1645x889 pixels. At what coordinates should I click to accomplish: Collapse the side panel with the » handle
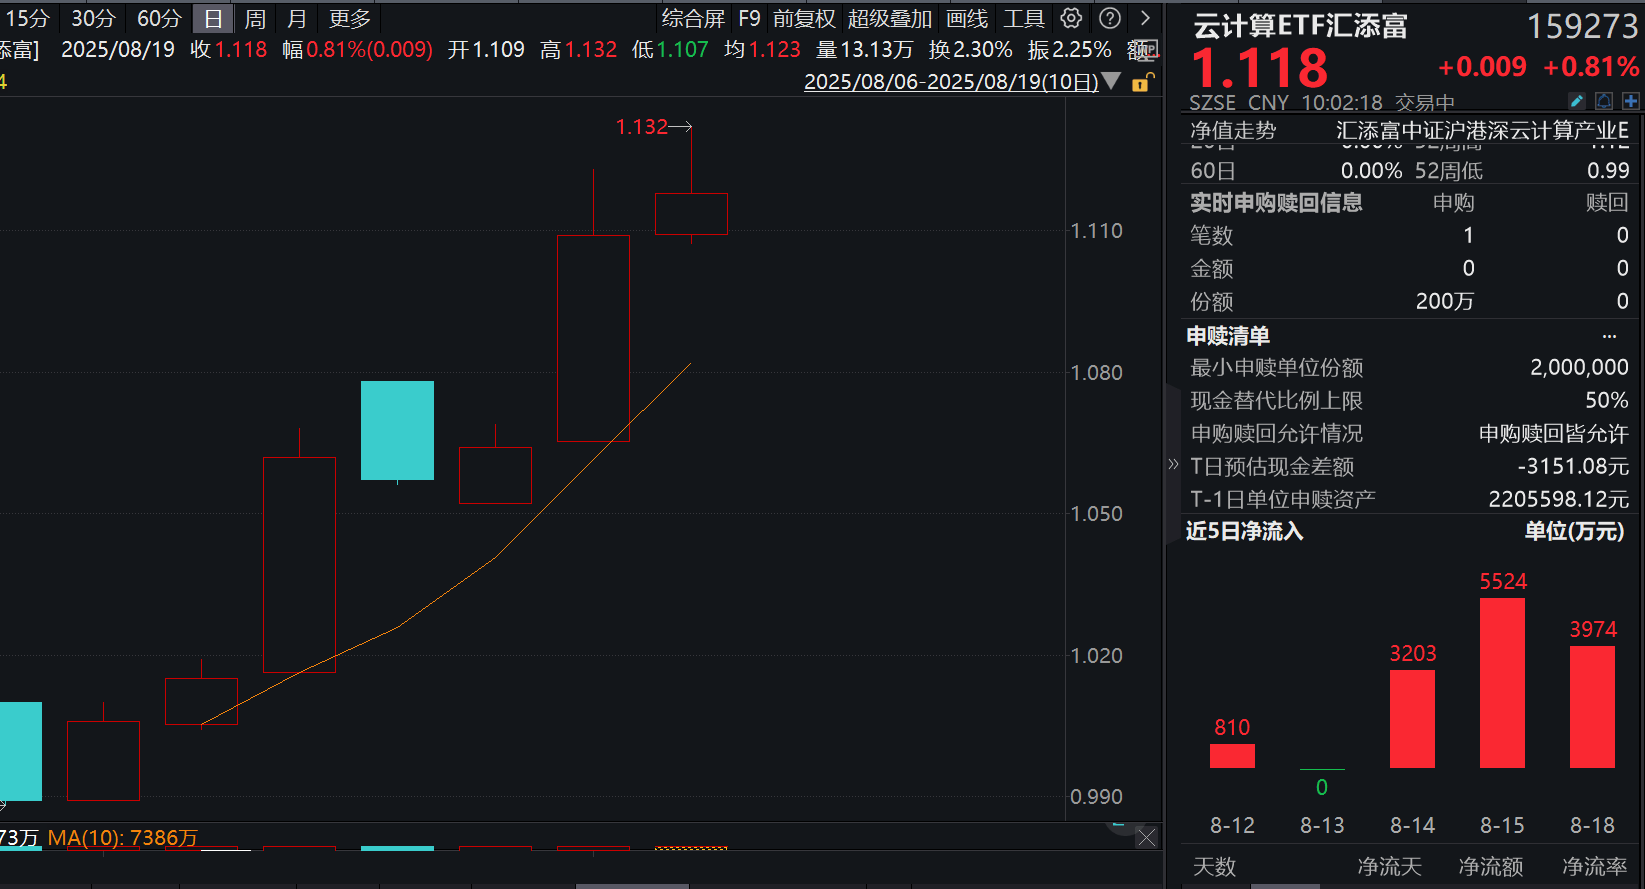1173,464
